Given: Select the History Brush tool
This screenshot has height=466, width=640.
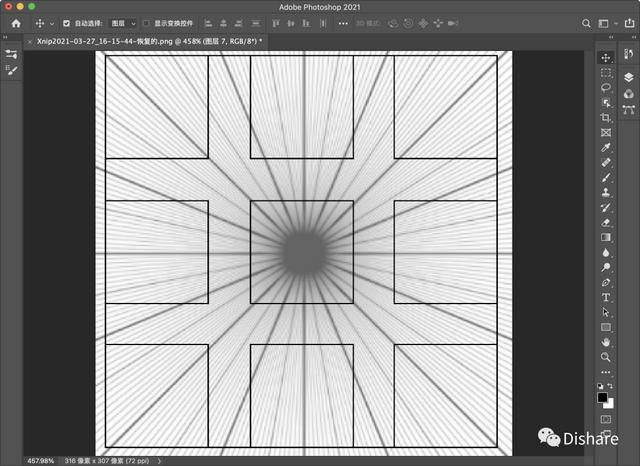Looking at the screenshot, I should point(606,207).
